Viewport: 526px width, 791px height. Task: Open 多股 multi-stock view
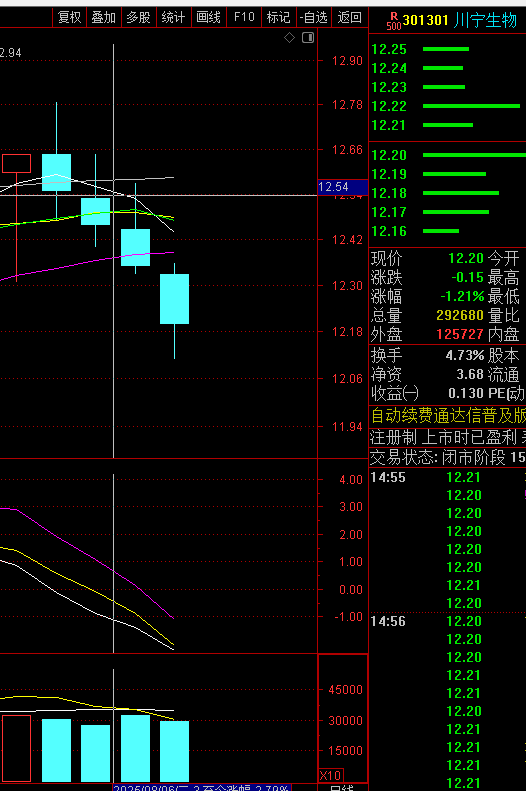click(139, 18)
